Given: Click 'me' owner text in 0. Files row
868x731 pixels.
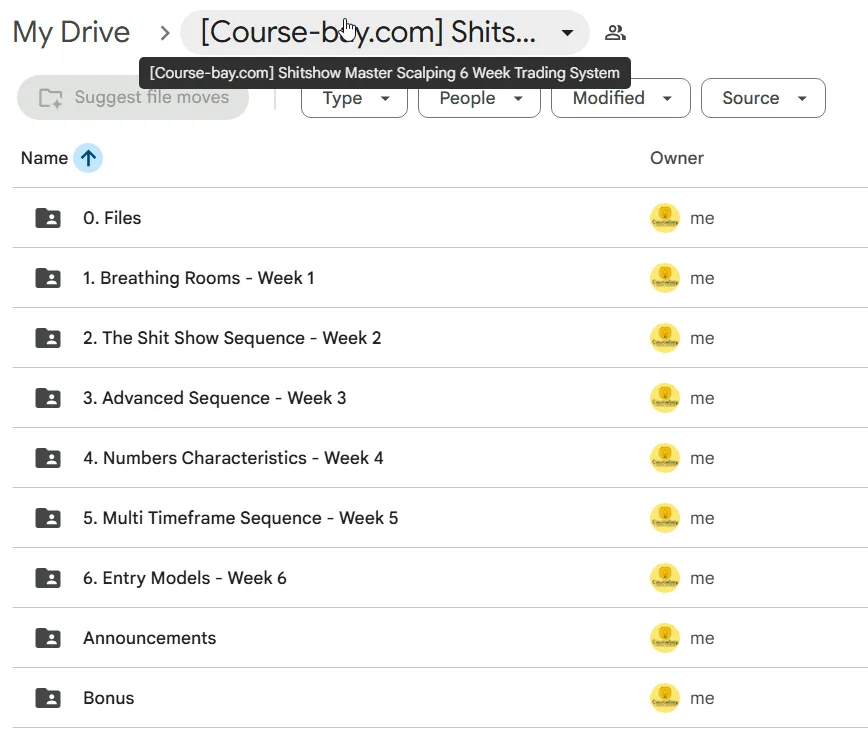Looking at the screenshot, I should (x=702, y=219).
